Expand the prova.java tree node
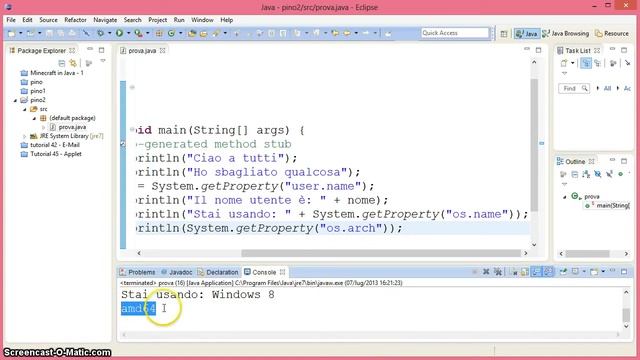Screen dimensions: 640x360 [x=43, y=127]
